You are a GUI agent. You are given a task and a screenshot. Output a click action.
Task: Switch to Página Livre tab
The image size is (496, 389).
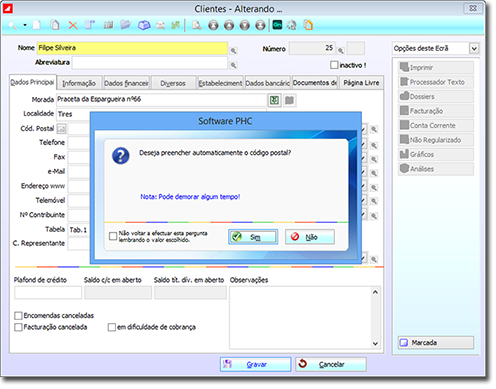[361, 83]
